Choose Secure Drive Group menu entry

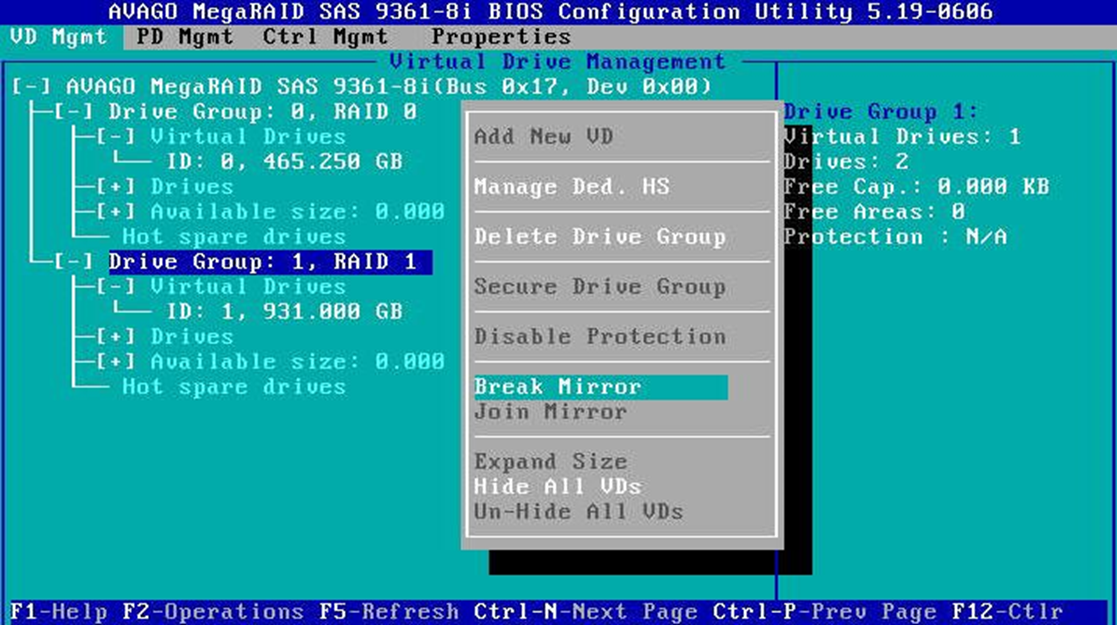coord(600,286)
